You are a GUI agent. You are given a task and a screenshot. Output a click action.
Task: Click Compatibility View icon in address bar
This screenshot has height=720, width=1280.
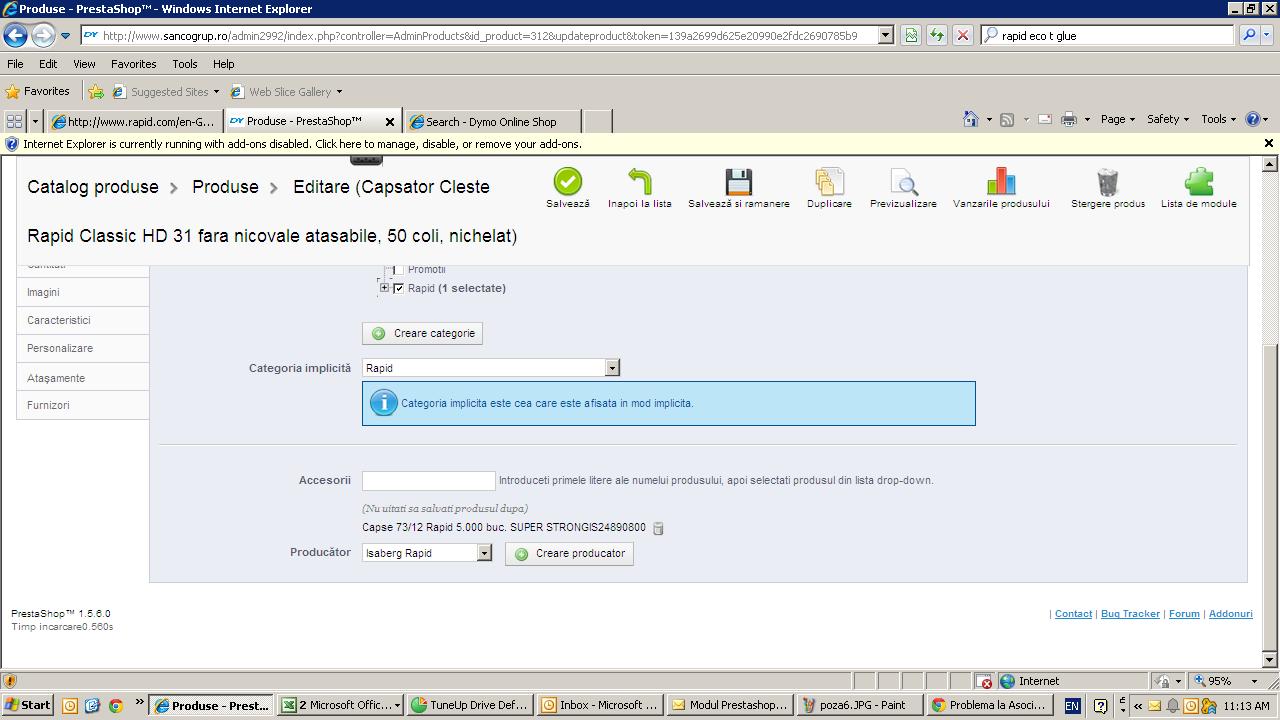(911, 35)
